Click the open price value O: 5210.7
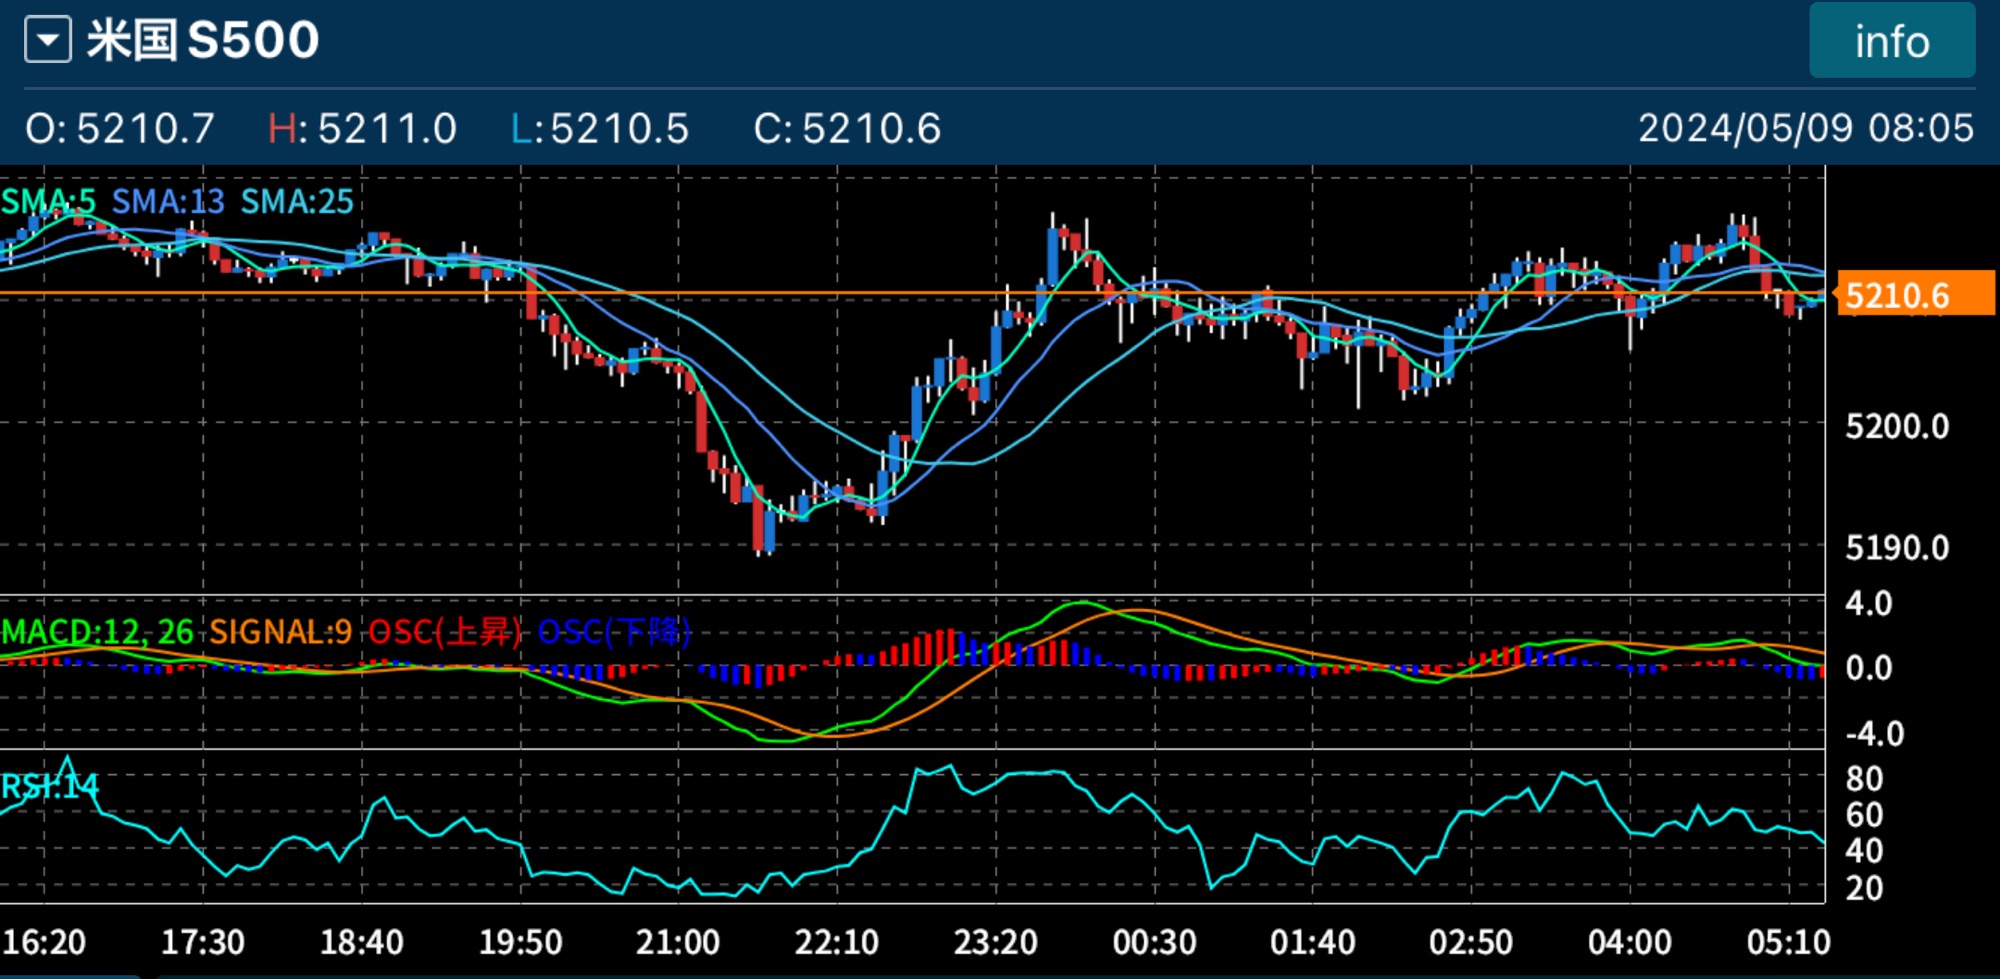The width and height of the screenshot is (2000, 979). [120, 129]
